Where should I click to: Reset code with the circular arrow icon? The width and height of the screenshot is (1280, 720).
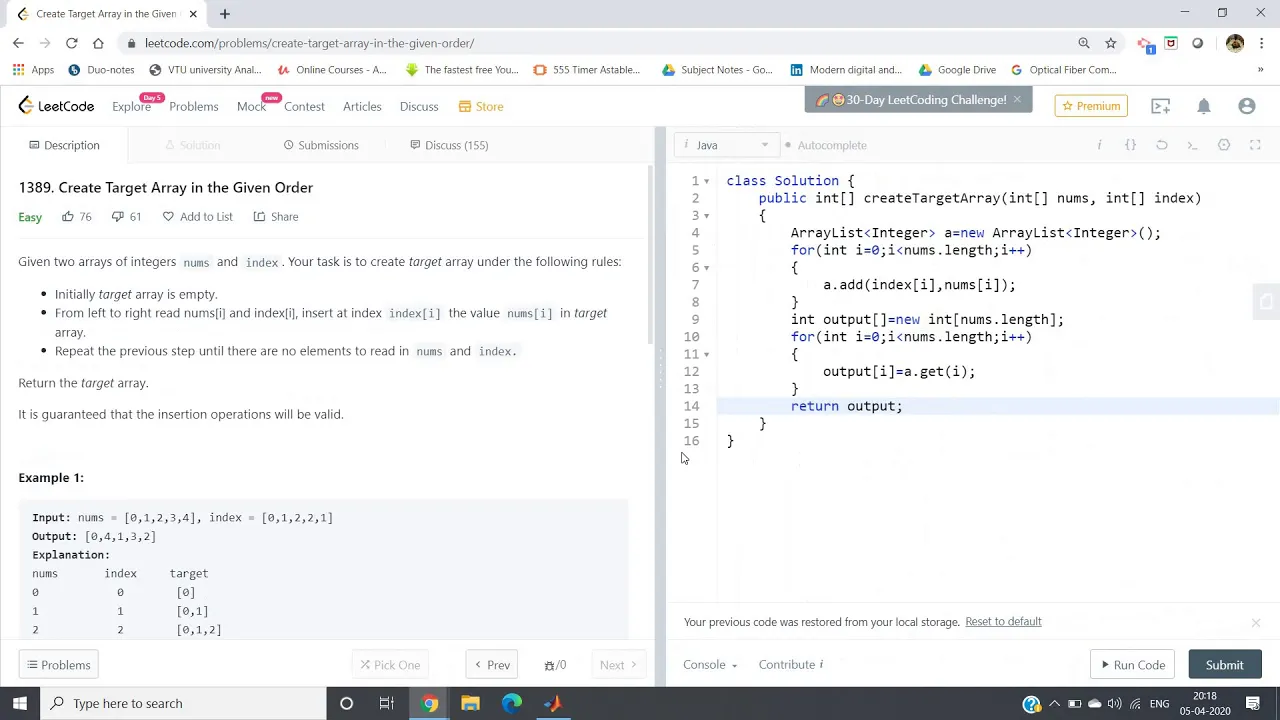click(1161, 145)
